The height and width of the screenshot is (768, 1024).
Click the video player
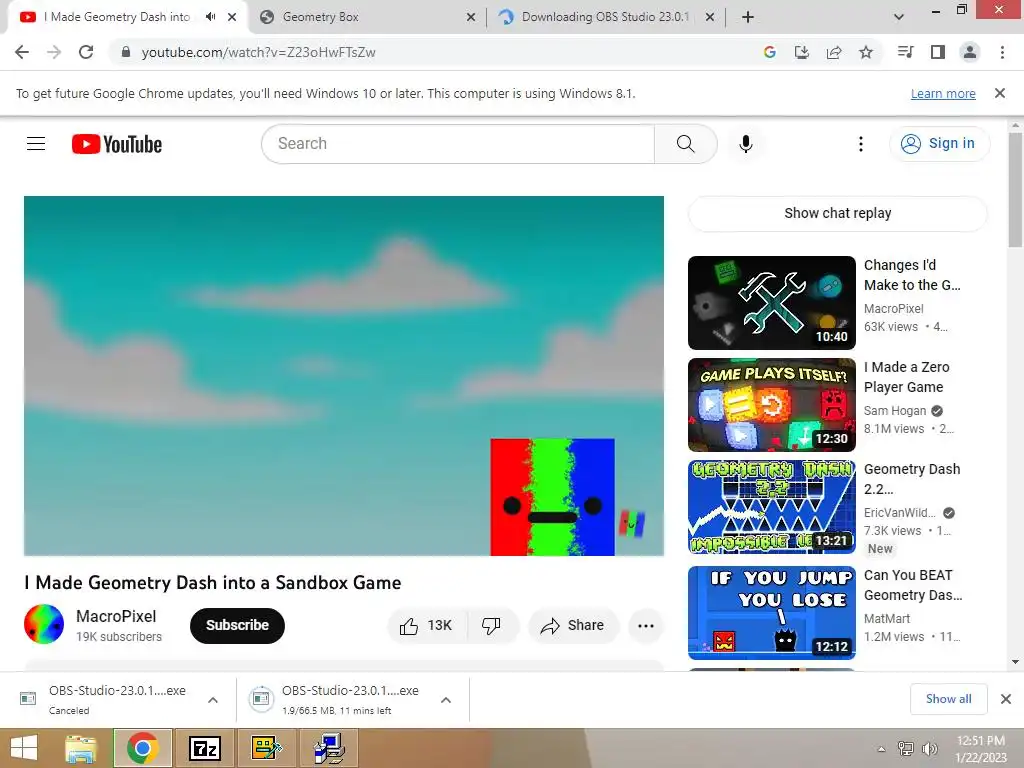[344, 376]
